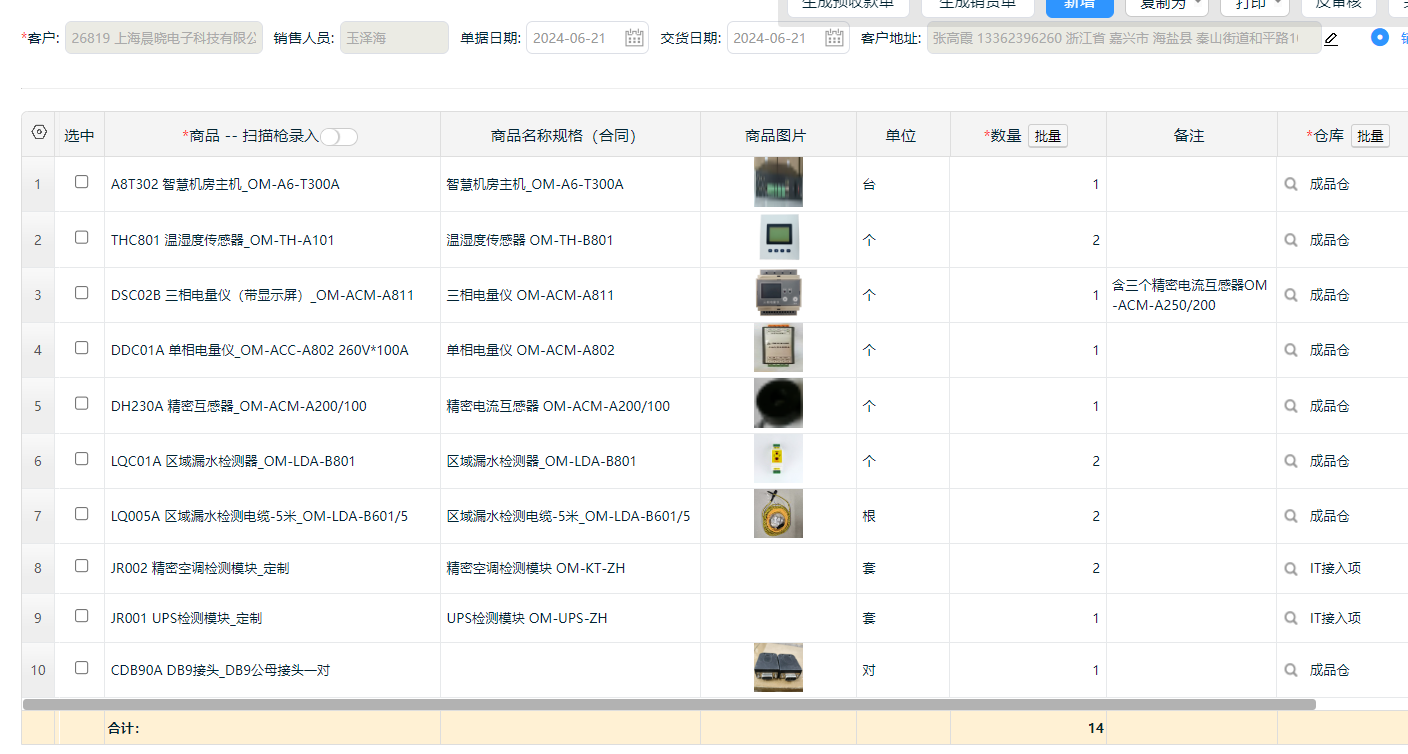The height and width of the screenshot is (754, 1408).
Task: Click warehouse search icon for DH230A row
Action: click(1291, 406)
